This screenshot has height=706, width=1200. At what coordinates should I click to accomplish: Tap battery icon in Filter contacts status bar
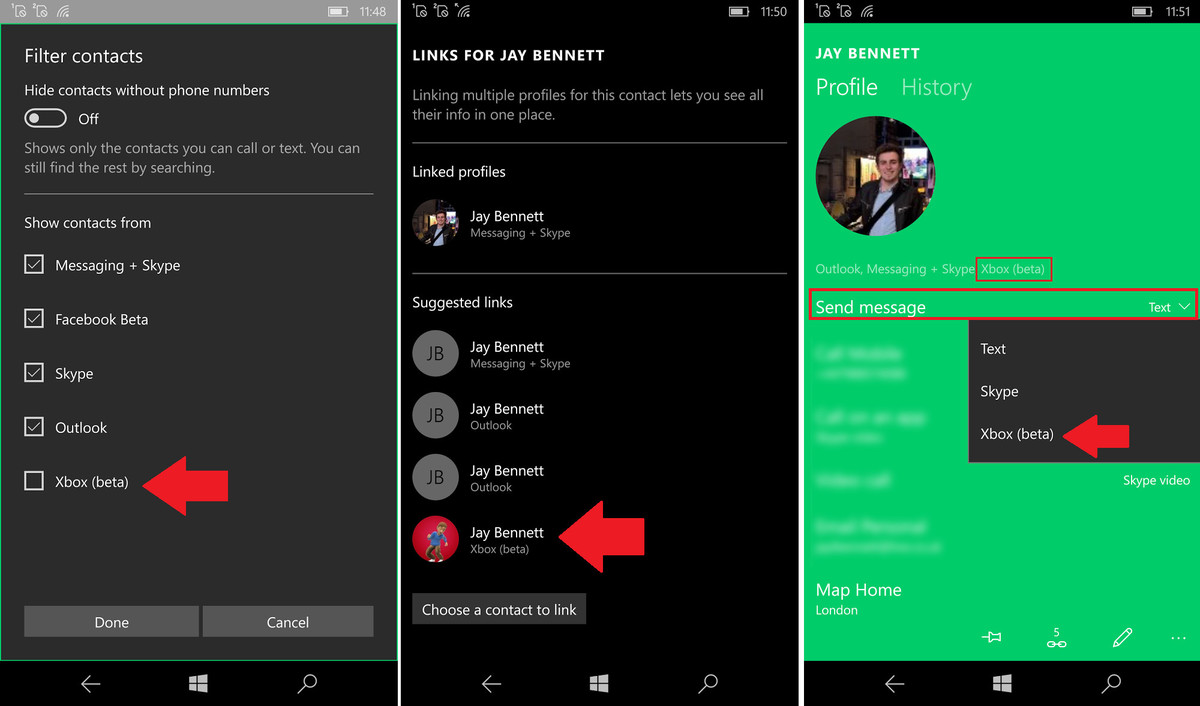coord(338,12)
